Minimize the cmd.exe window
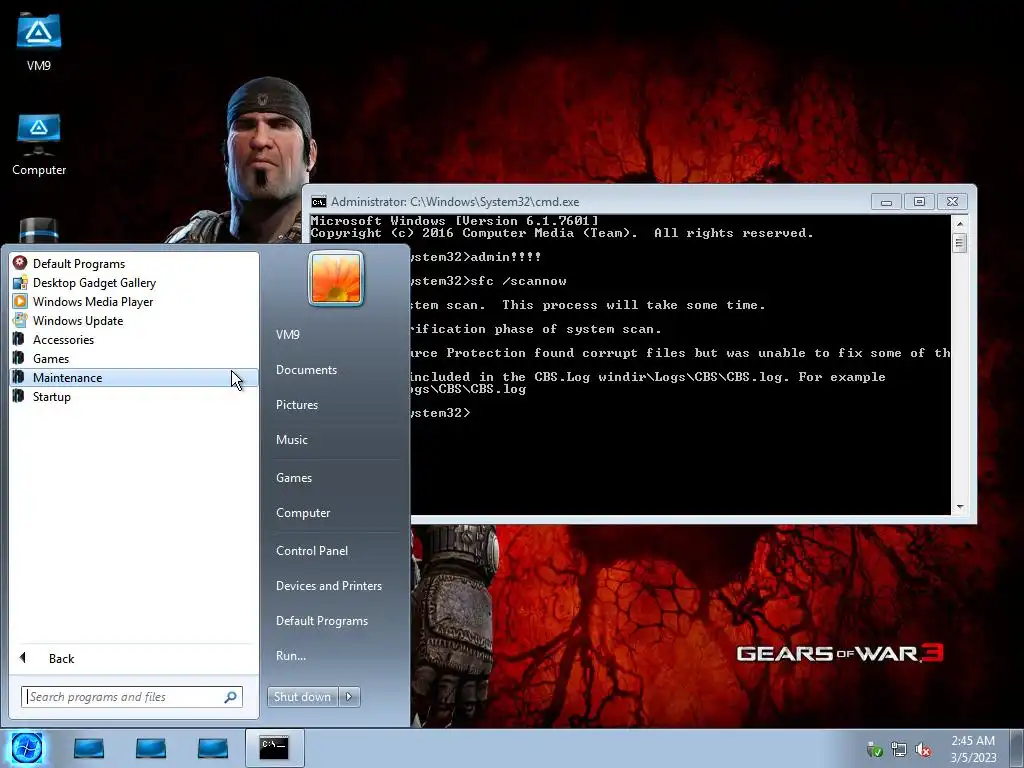1024x768 pixels. click(886, 202)
